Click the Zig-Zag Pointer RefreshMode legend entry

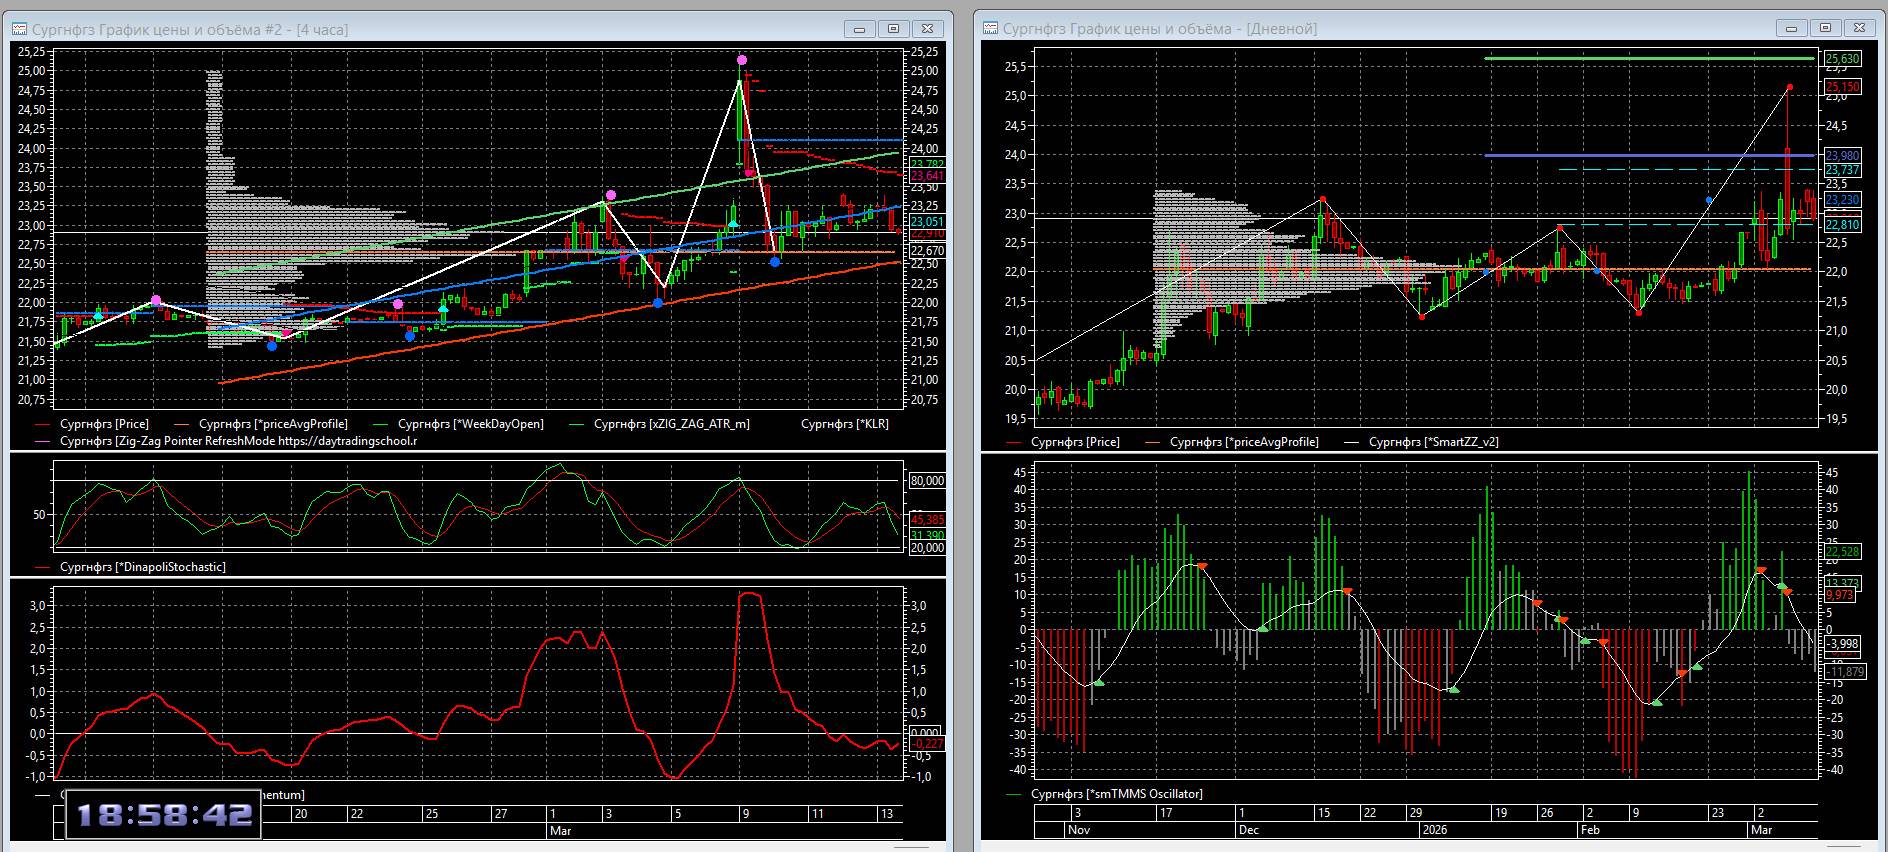point(238,440)
